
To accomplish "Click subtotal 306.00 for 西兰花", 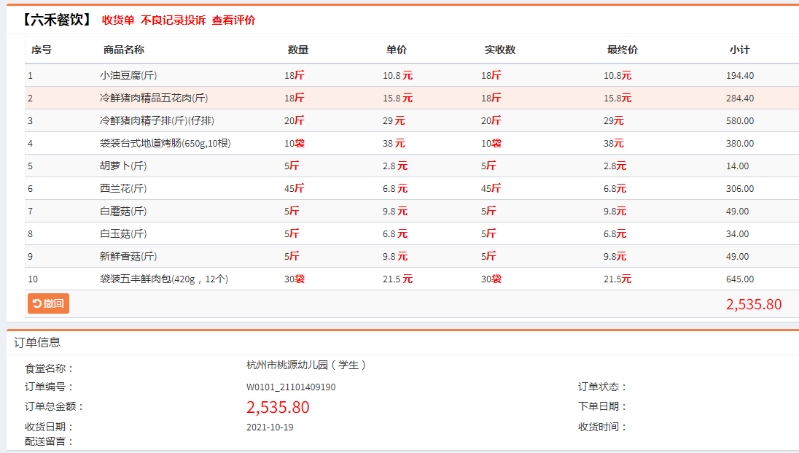I will click(x=740, y=189).
